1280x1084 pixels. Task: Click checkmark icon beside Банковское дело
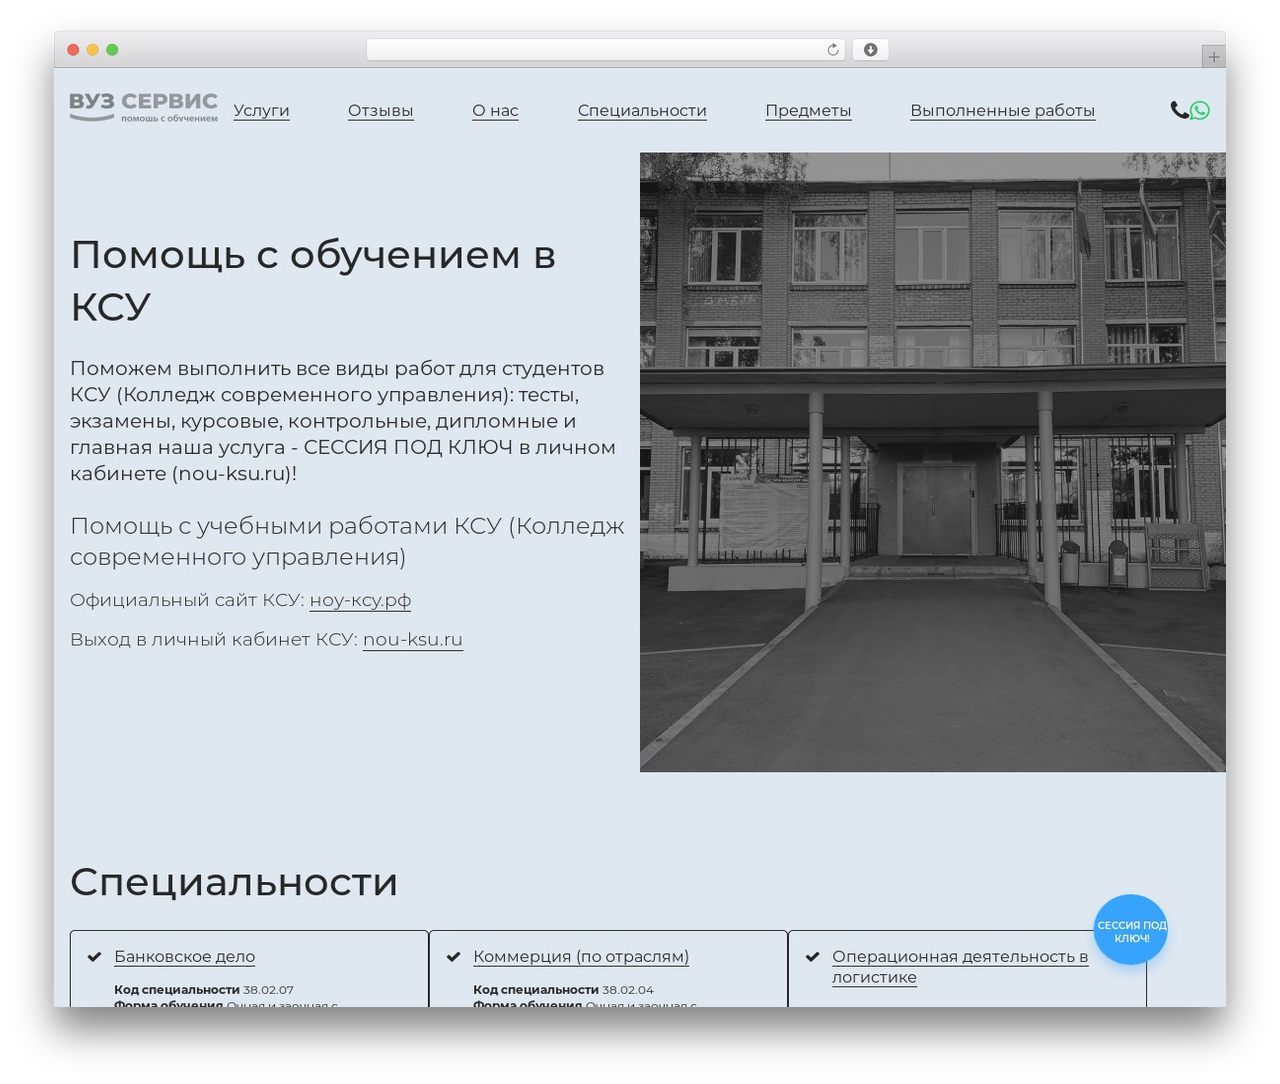tap(94, 957)
